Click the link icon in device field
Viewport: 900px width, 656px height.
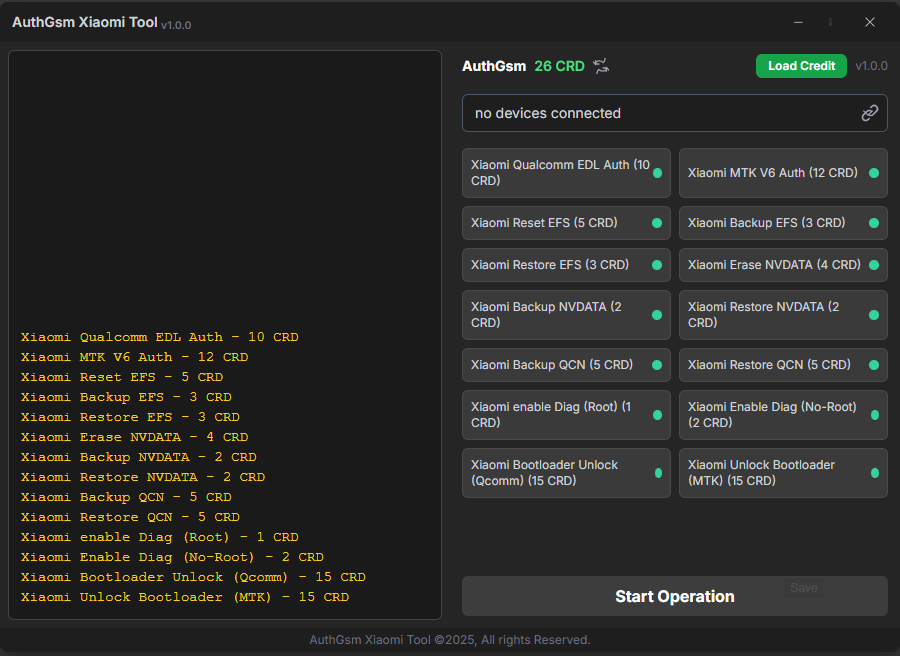tap(870, 113)
